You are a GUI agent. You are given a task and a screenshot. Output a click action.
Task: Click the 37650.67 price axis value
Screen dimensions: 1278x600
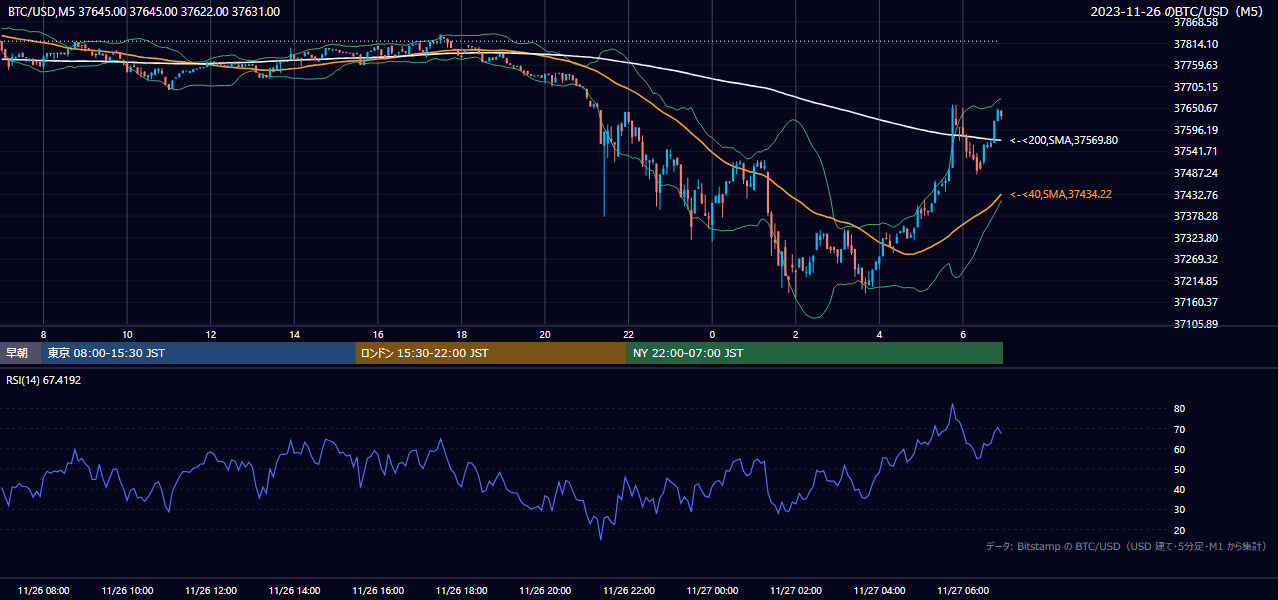(1196, 108)
